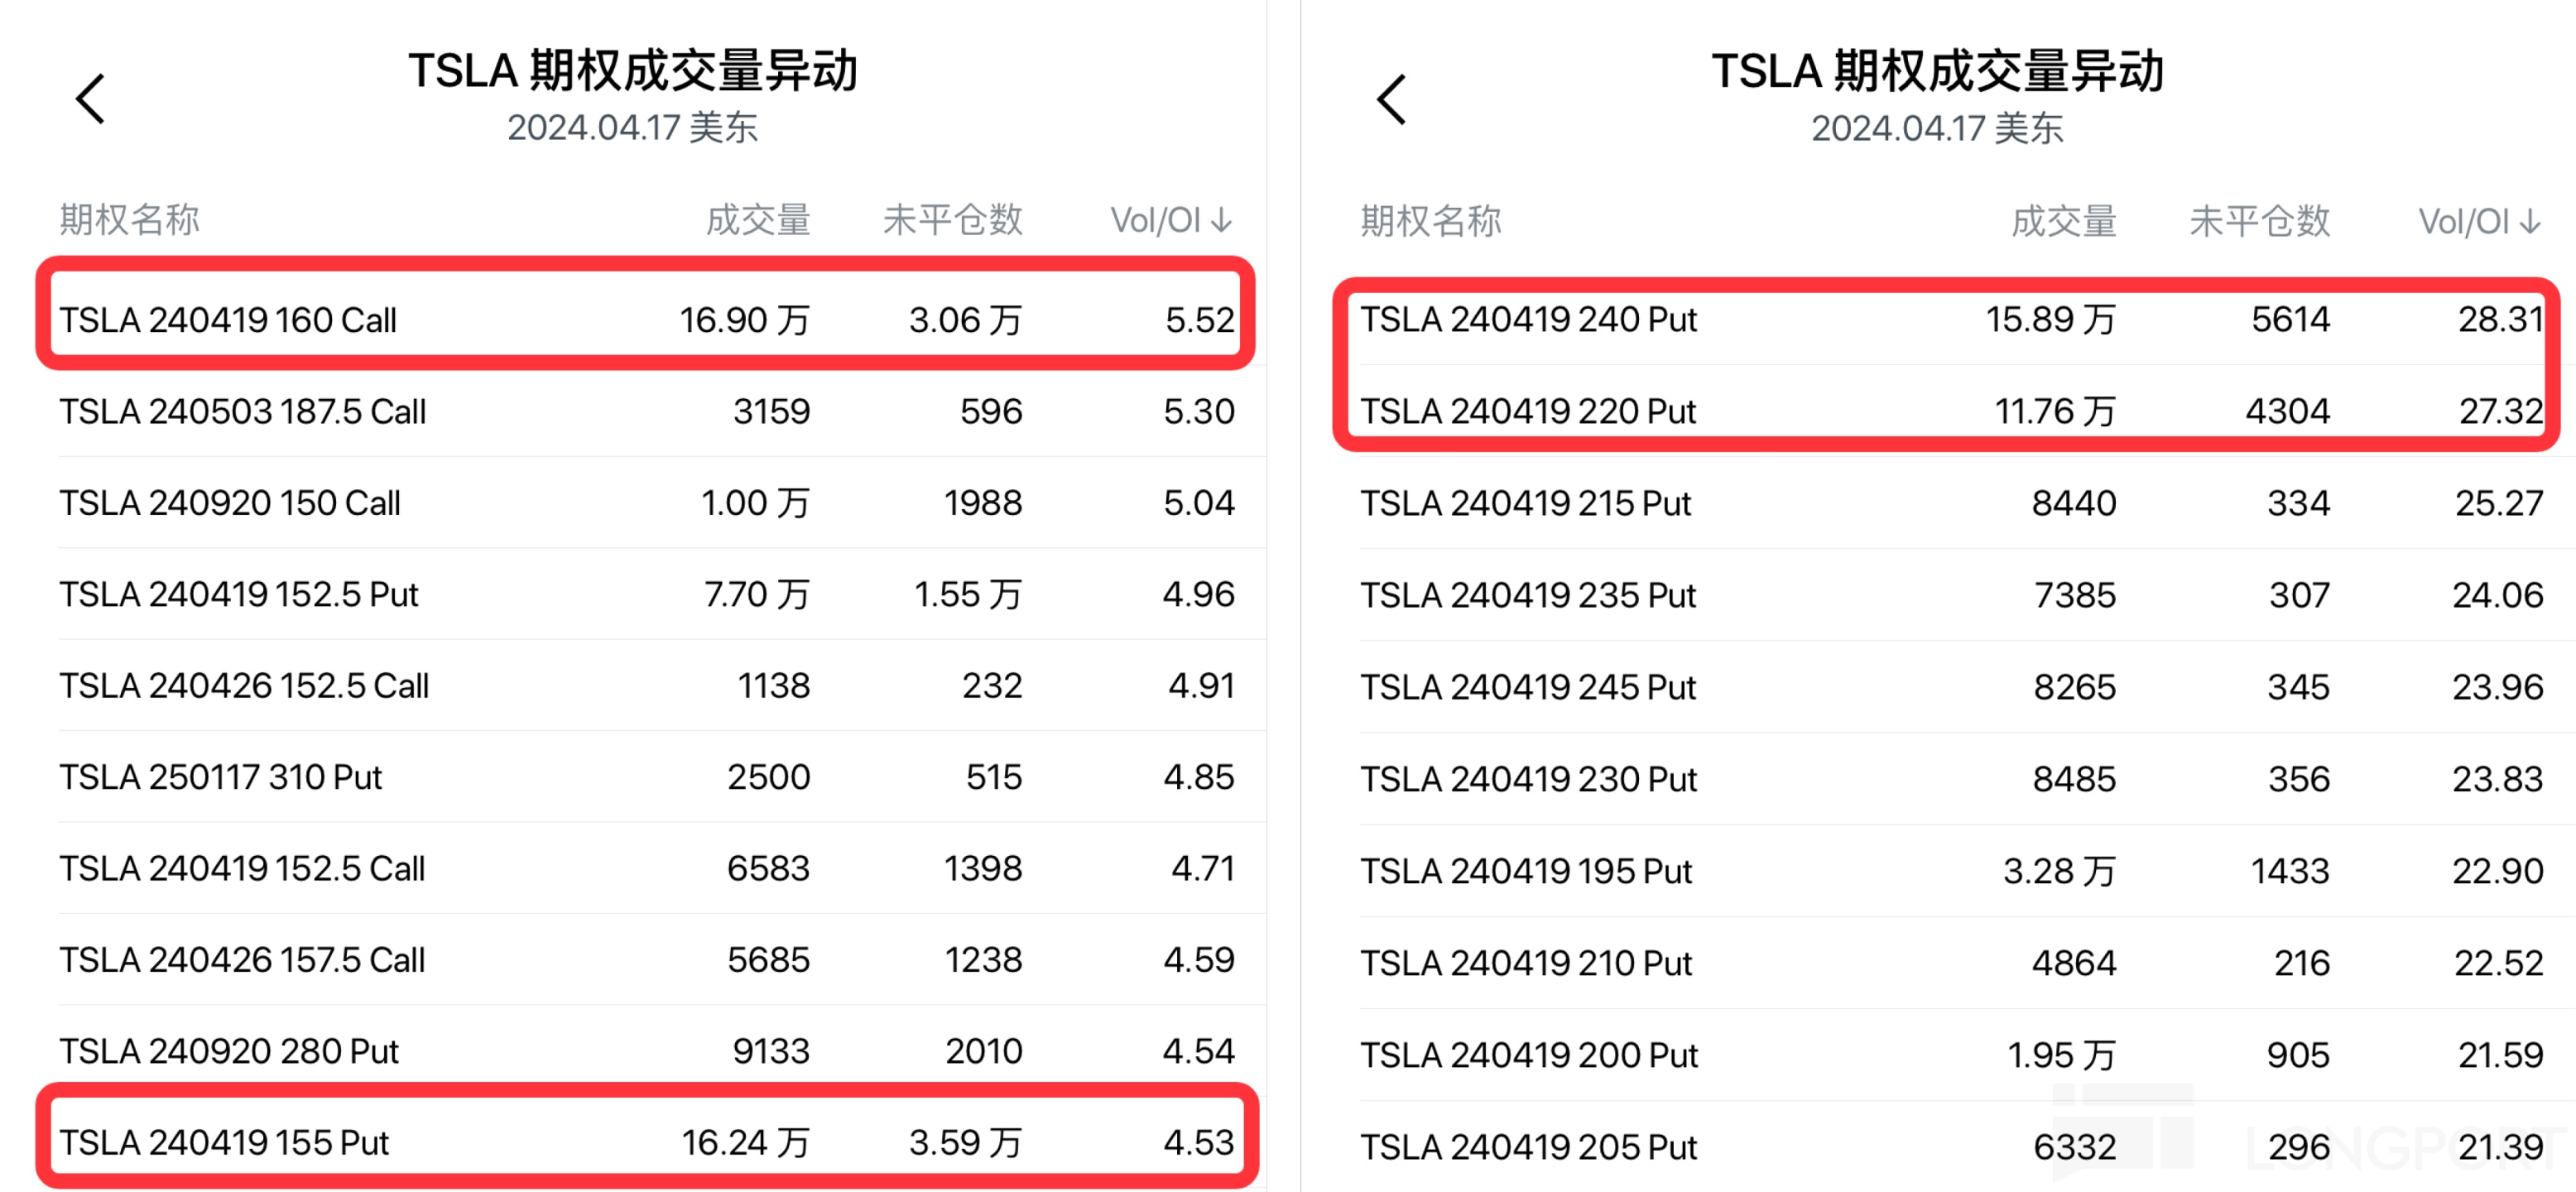Click 未平仓数 column header in right panel
This screenshot has height=1192, width=2576.
point(2259,221)
